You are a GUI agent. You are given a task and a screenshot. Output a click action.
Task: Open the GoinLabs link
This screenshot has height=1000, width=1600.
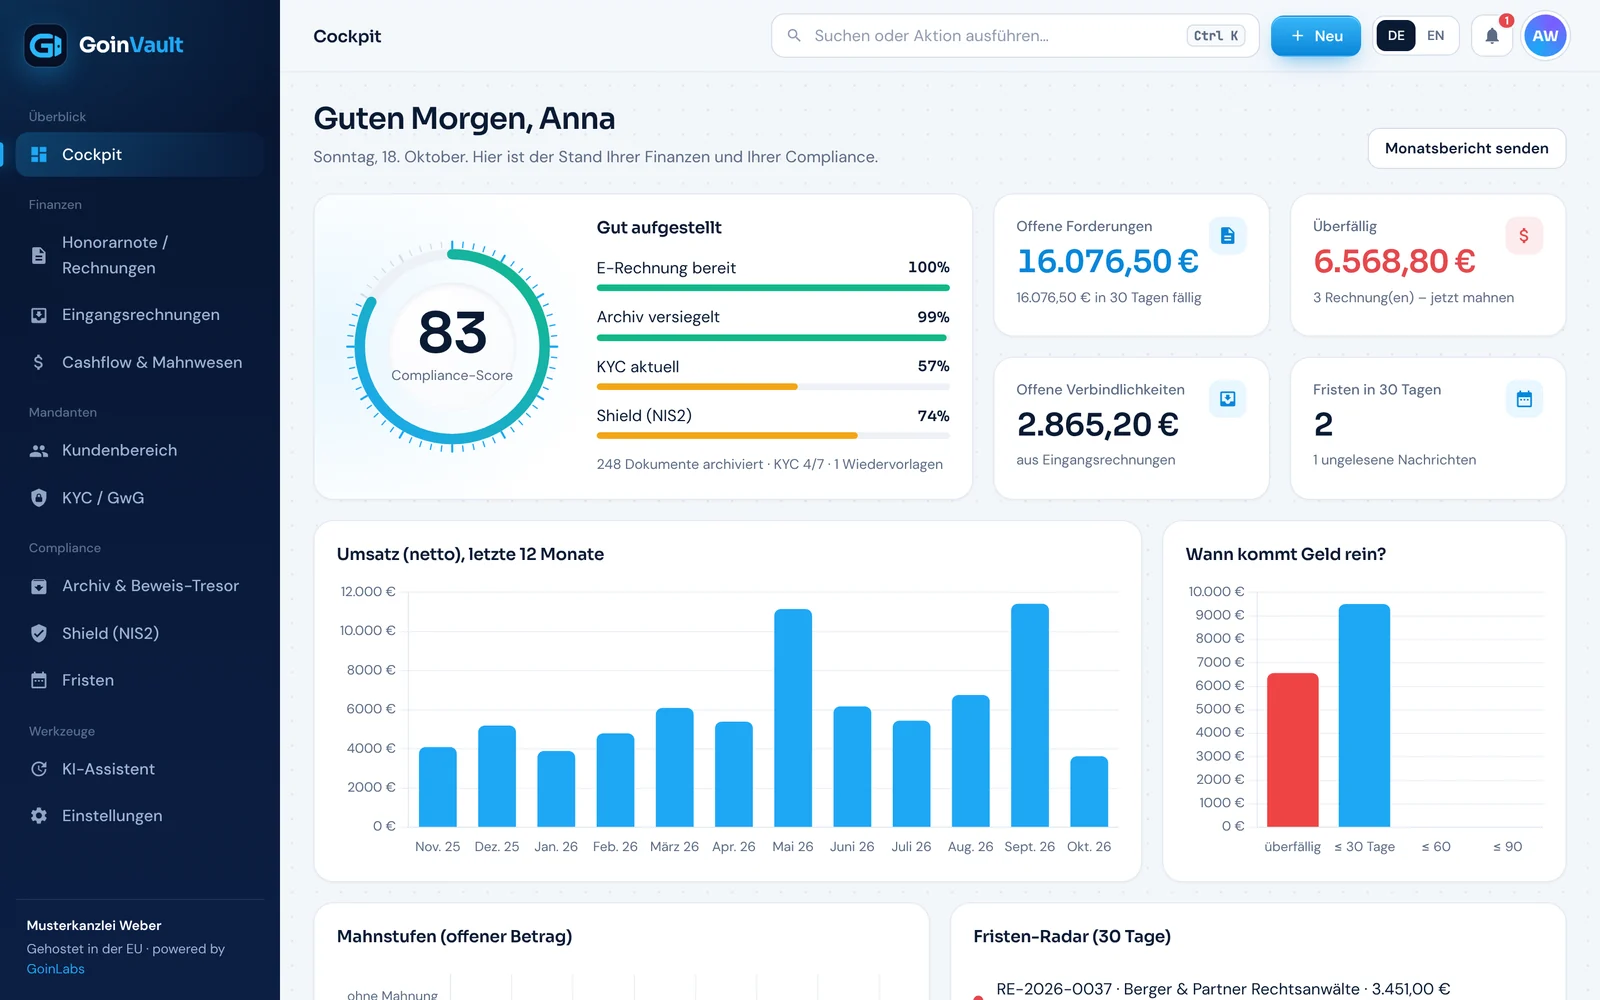click(56, 969)
